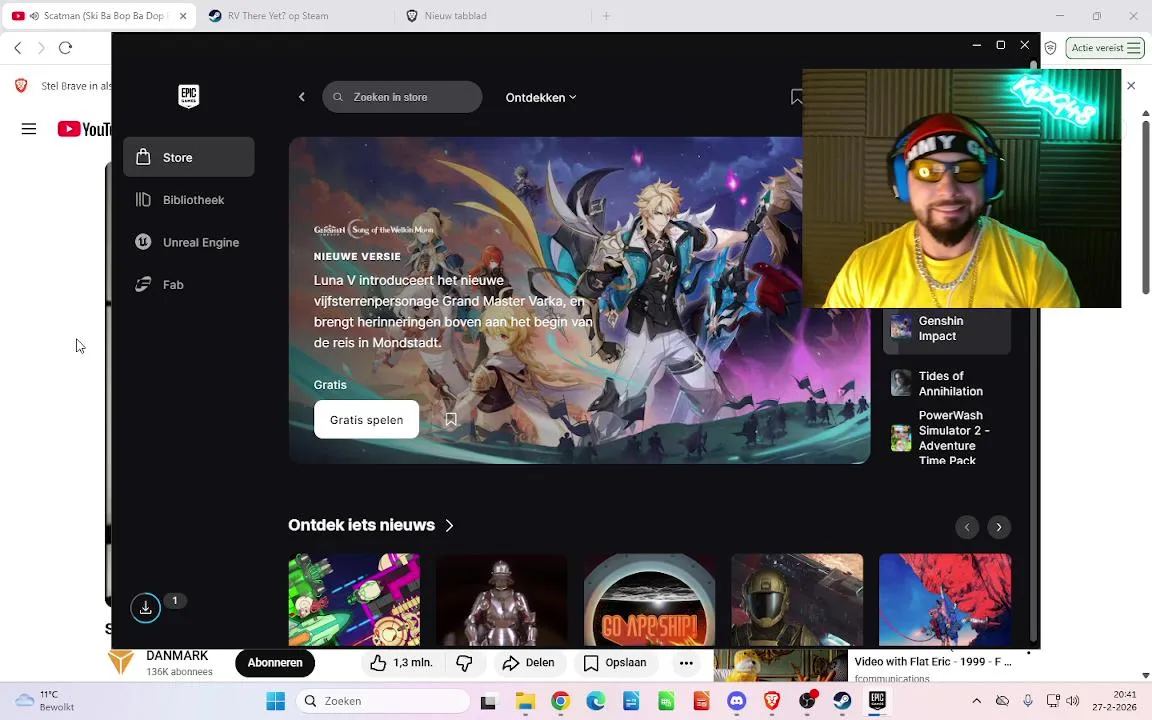Focus the 'Zoeken in store' search field

coord(402,97)
